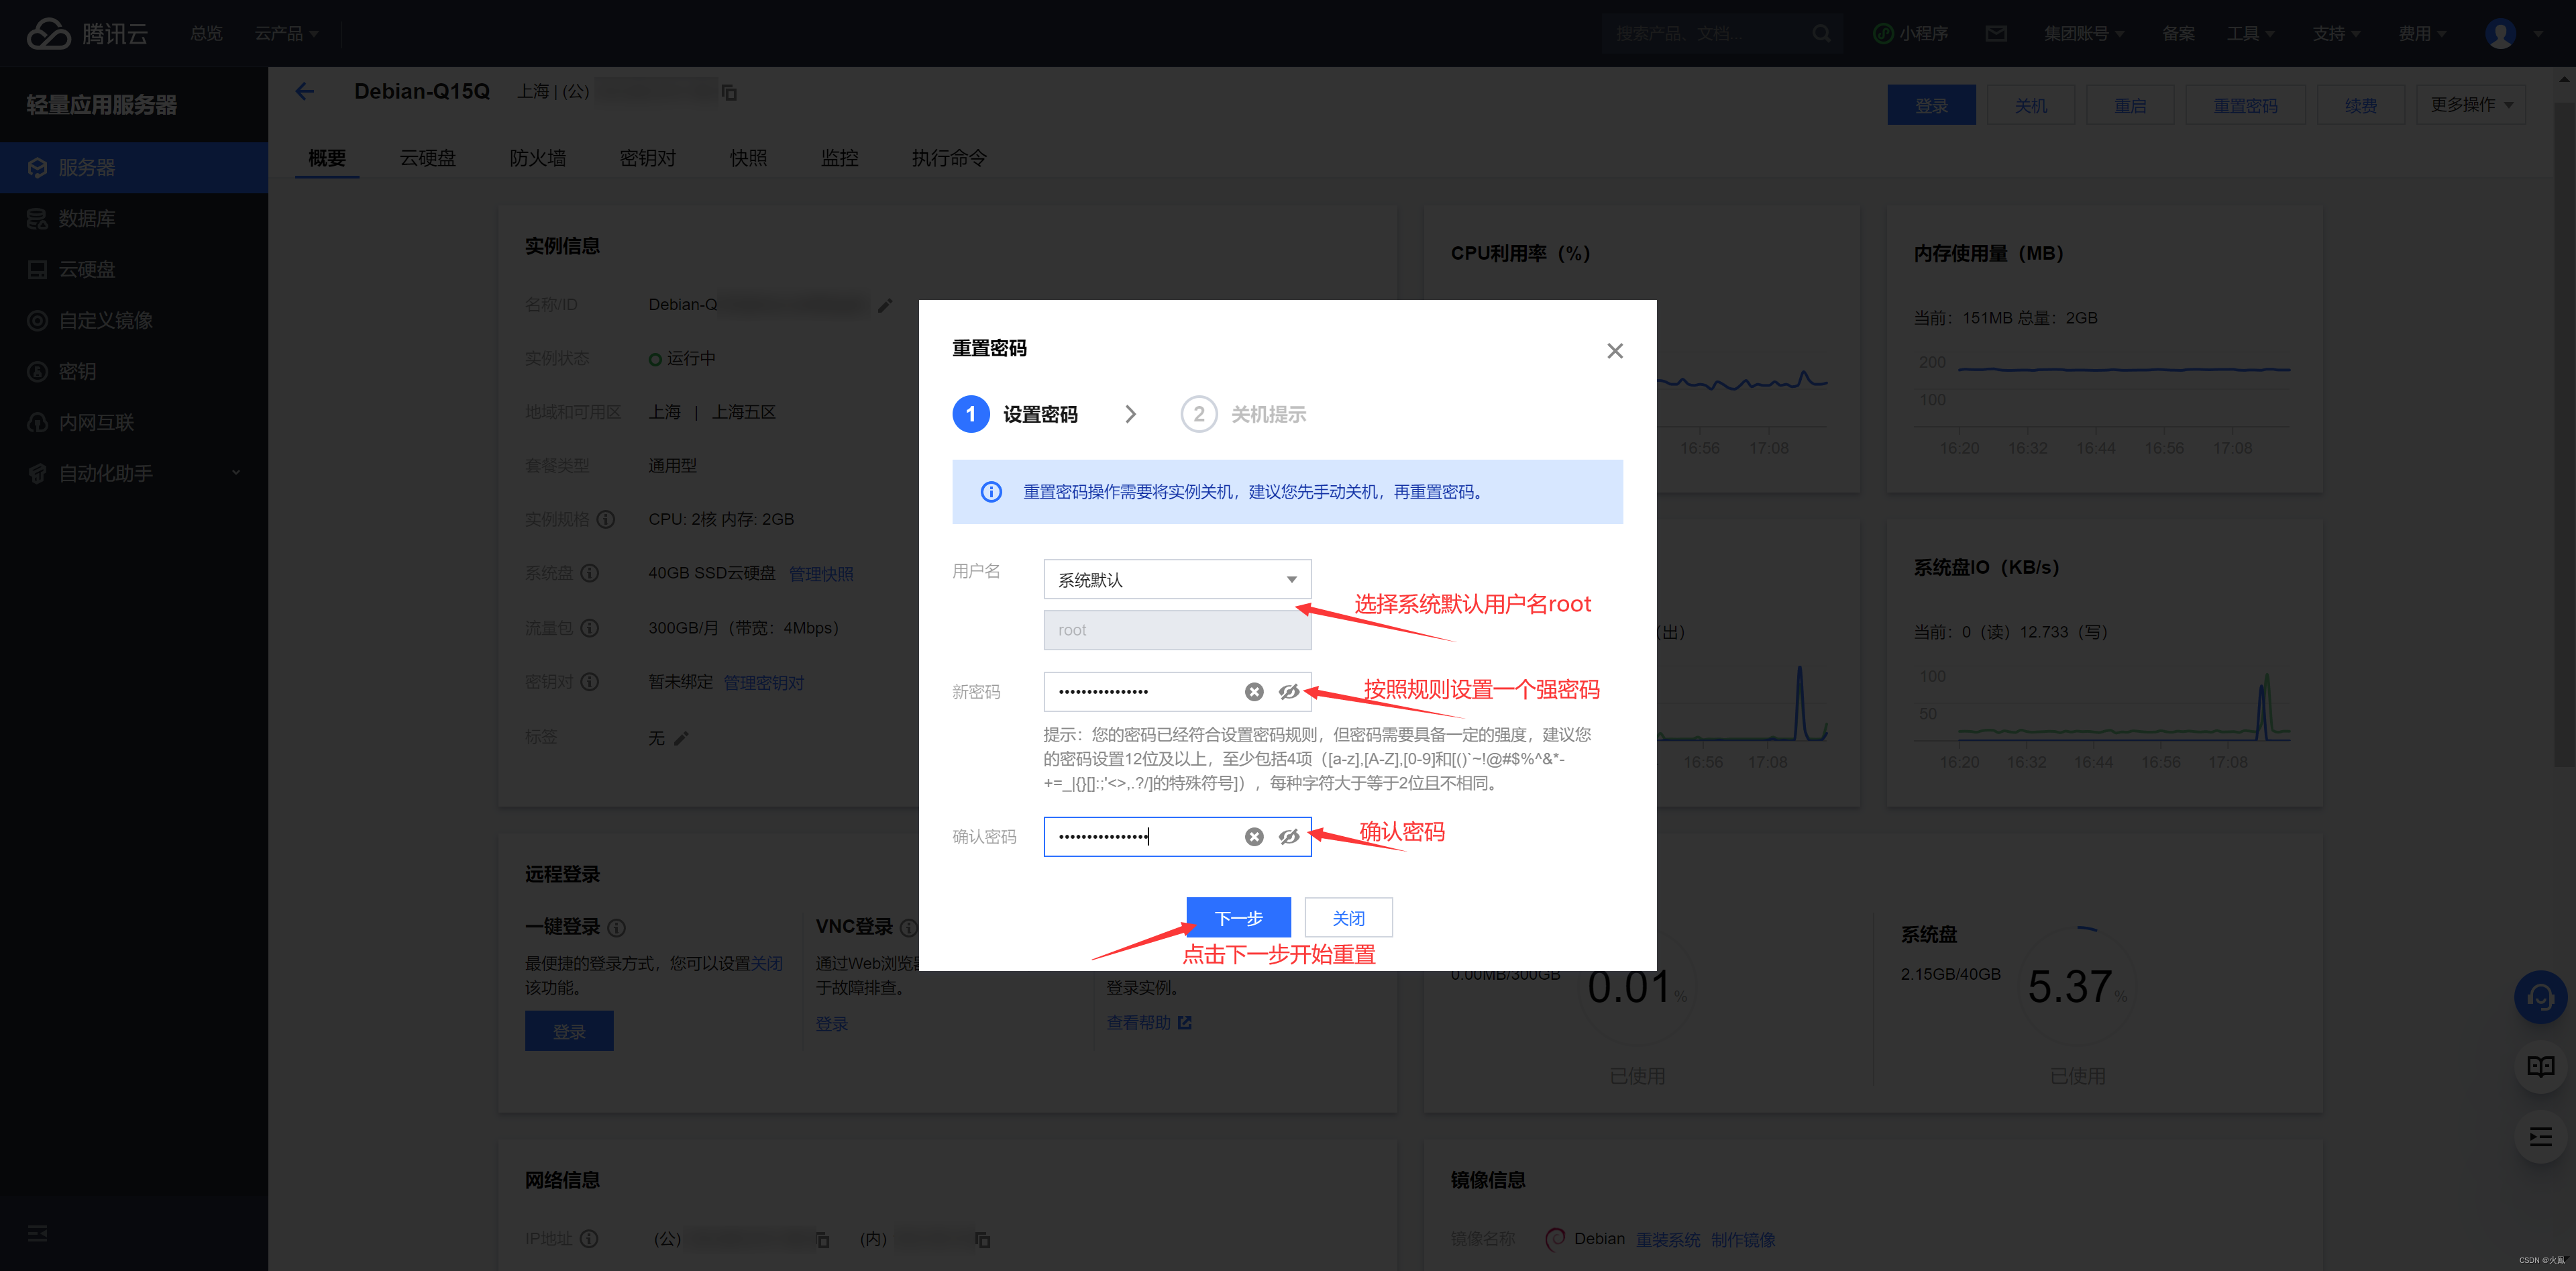Toggle visibility of 确认密码 field
This screenshot has height=1271, width=2576.
tap(1289, 837)
